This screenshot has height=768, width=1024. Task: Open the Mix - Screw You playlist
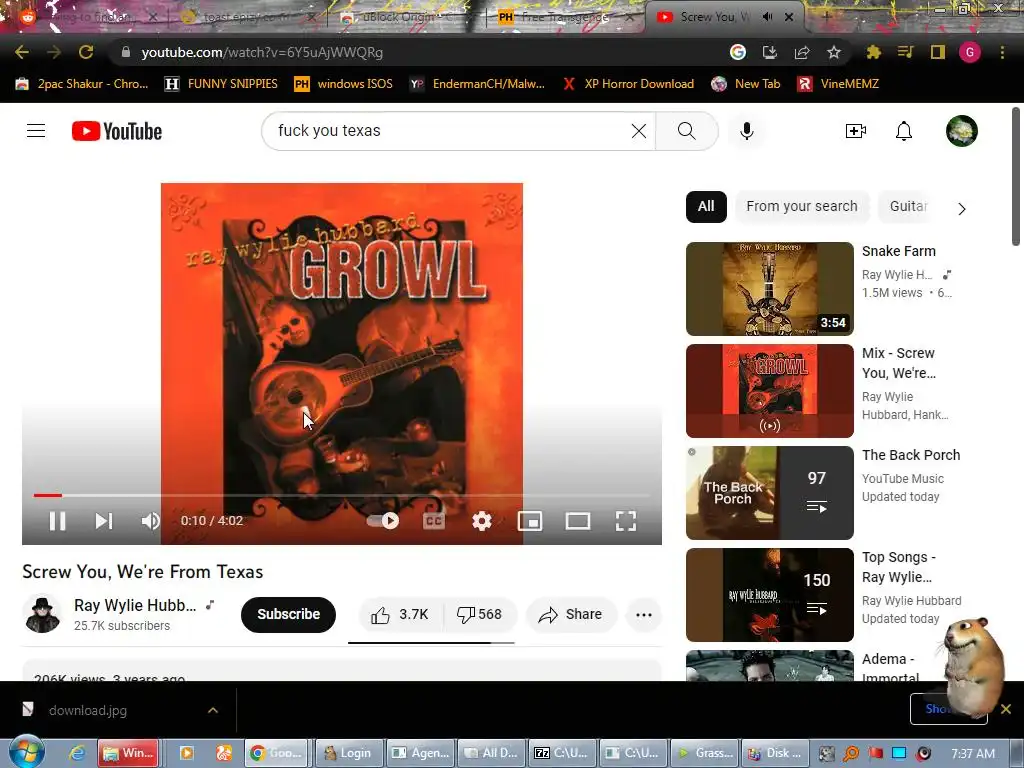[x=769, y=391]
